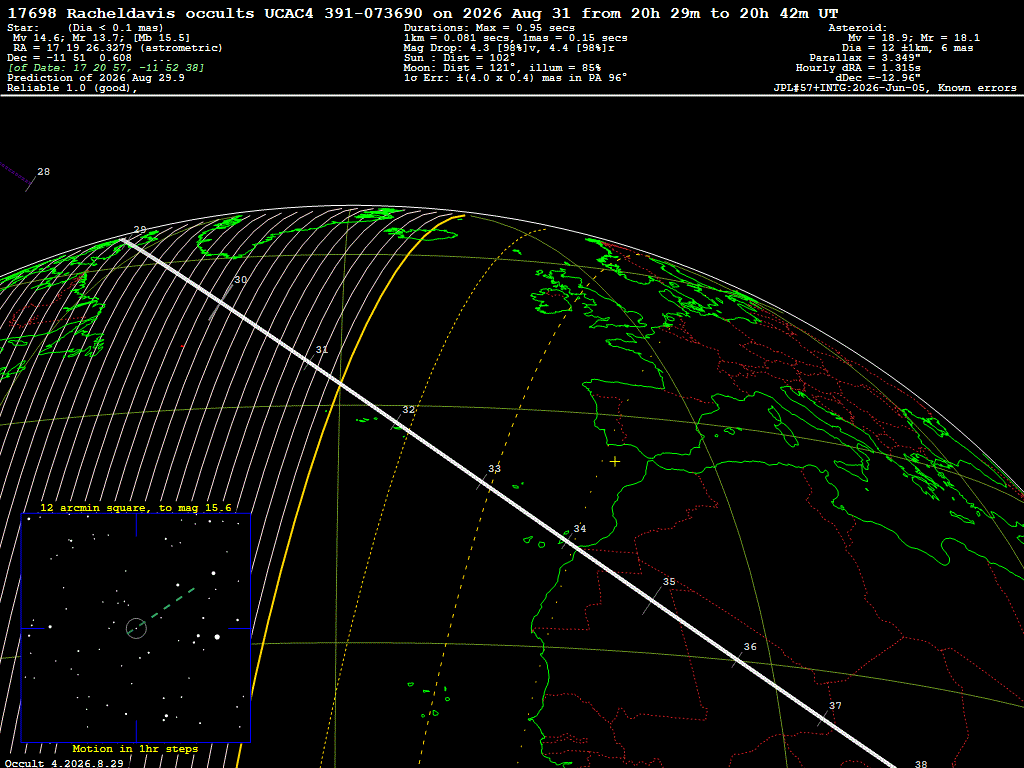Click time tick labeled 28 at upper left
1024x768 pixels.
43,172
